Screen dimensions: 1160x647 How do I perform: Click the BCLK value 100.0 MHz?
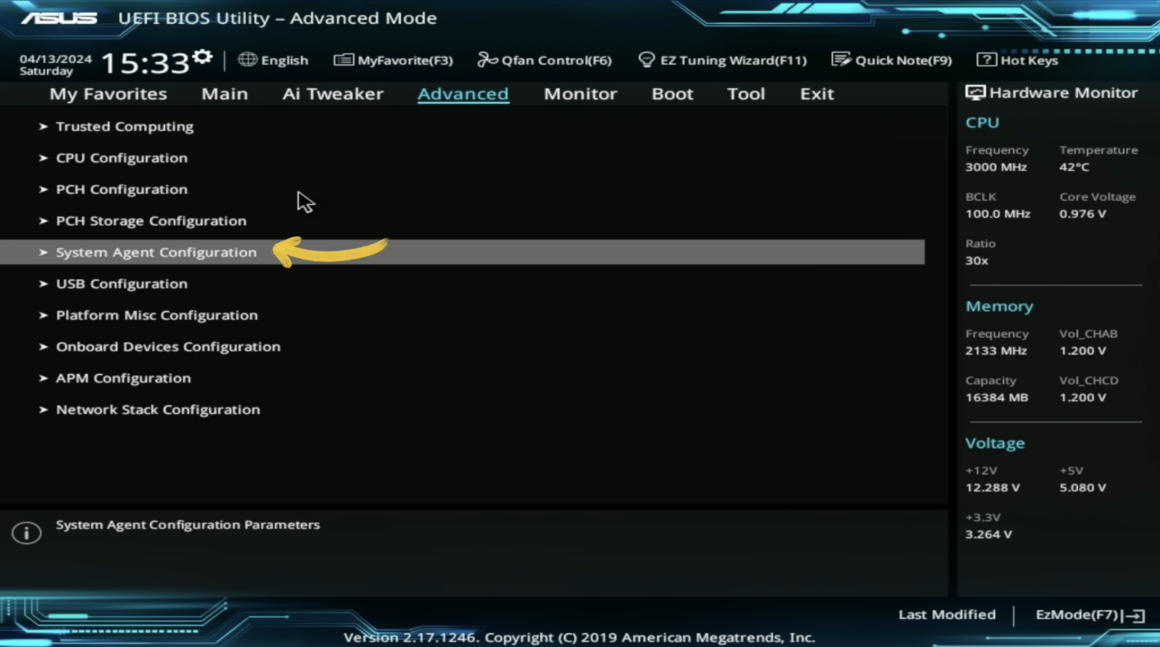coord(998,214)
